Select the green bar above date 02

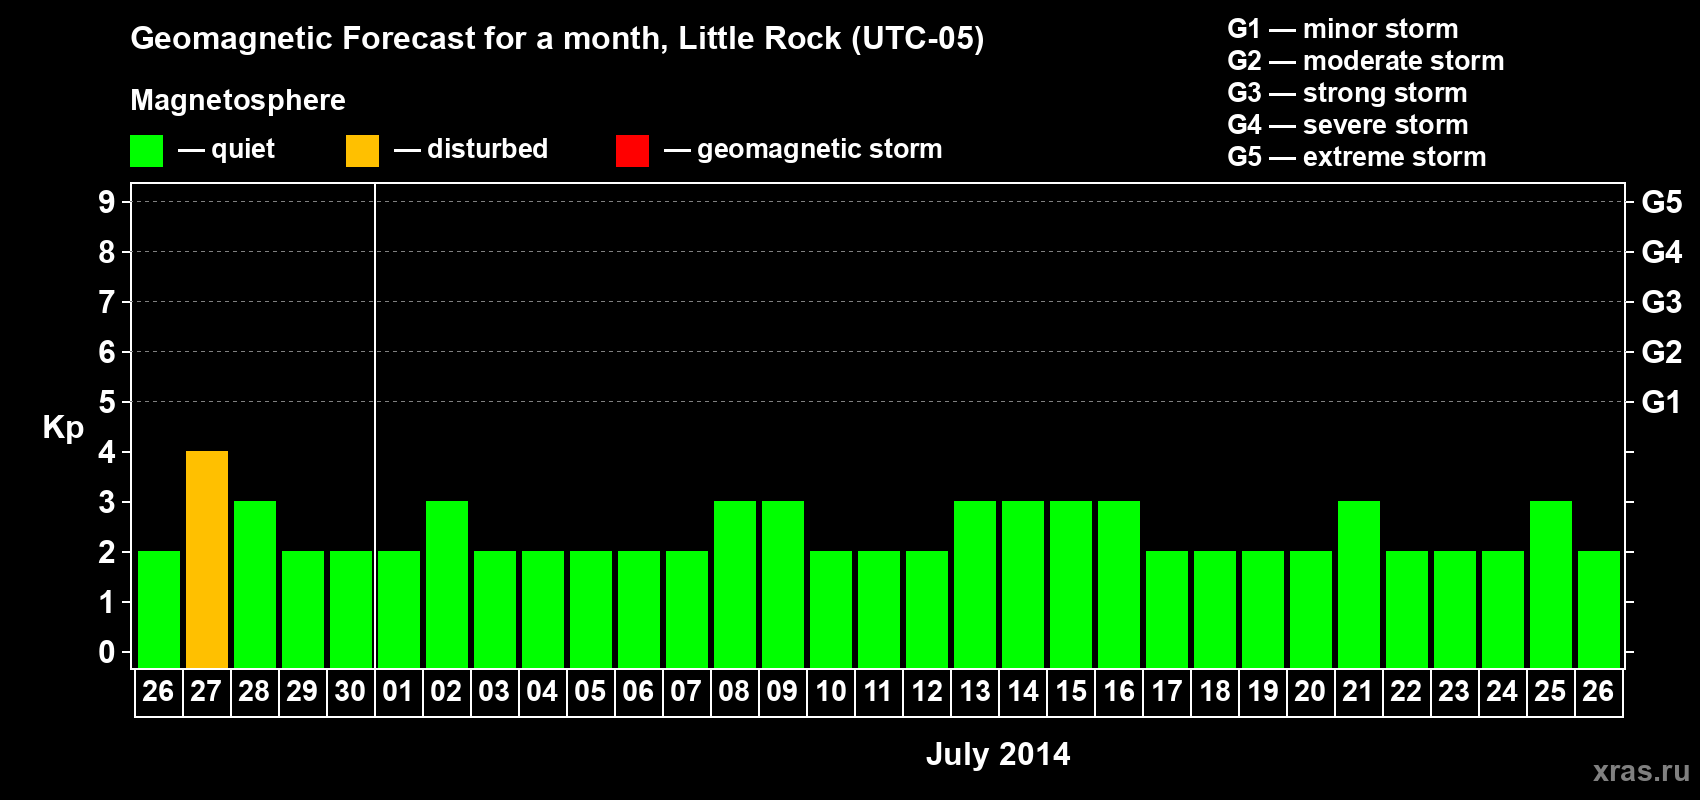pyautogui.click(x=447, y=584)
